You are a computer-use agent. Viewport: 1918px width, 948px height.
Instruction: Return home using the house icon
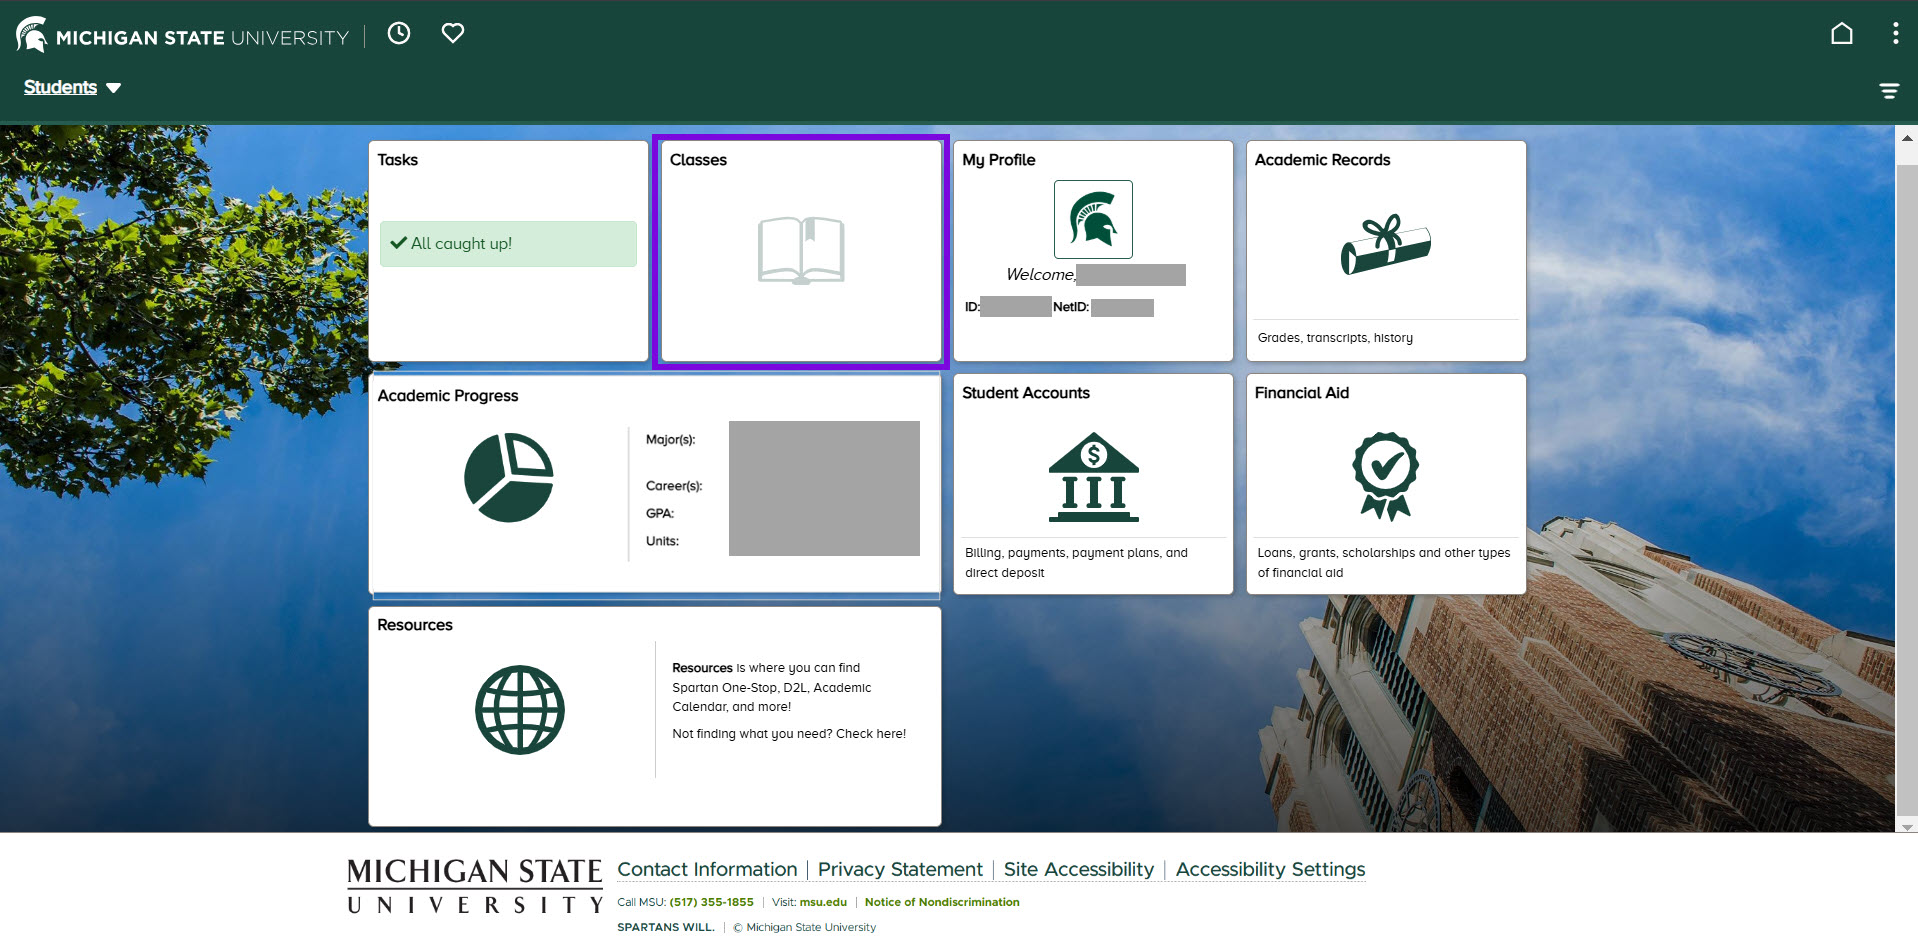[x=1842, y=32]
